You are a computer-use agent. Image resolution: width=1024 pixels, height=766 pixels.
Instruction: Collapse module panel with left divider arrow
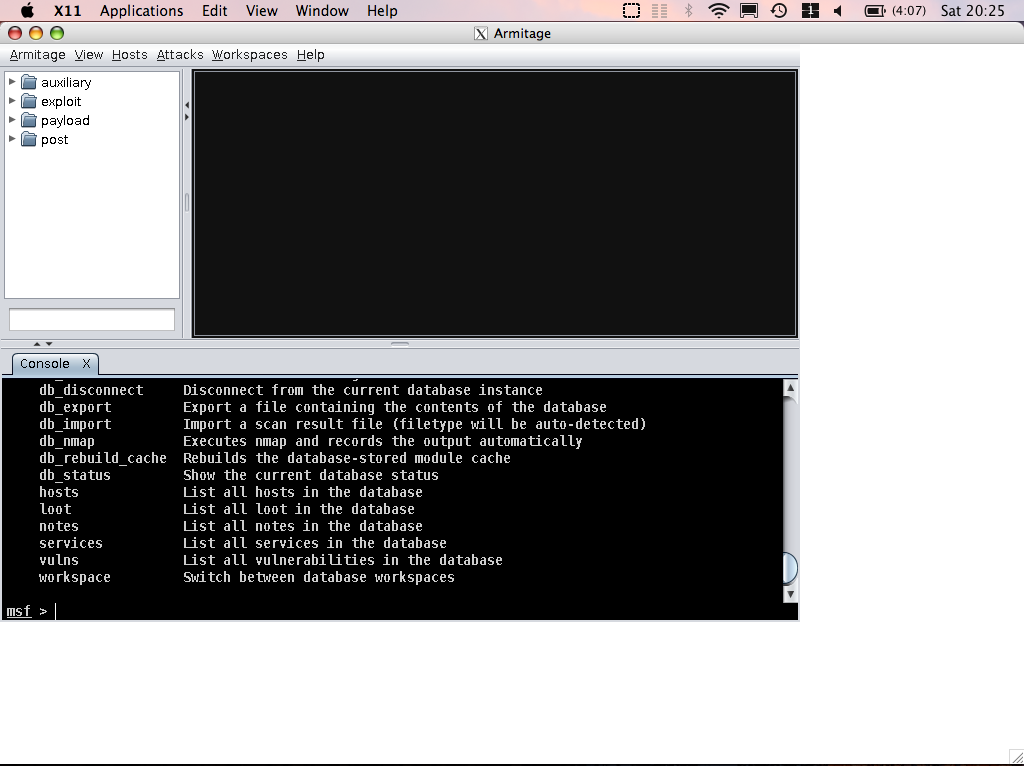tap(187, 104)
